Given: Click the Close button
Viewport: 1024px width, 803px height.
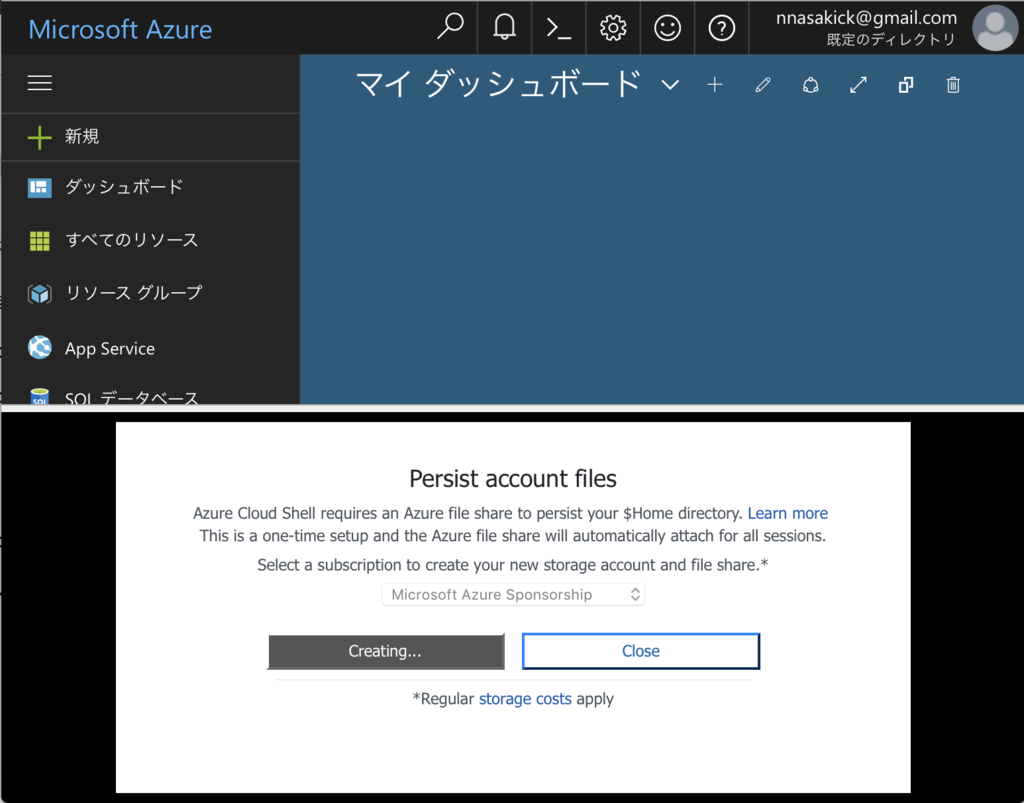Looking at the screenshot, I should tap(641, 651).
